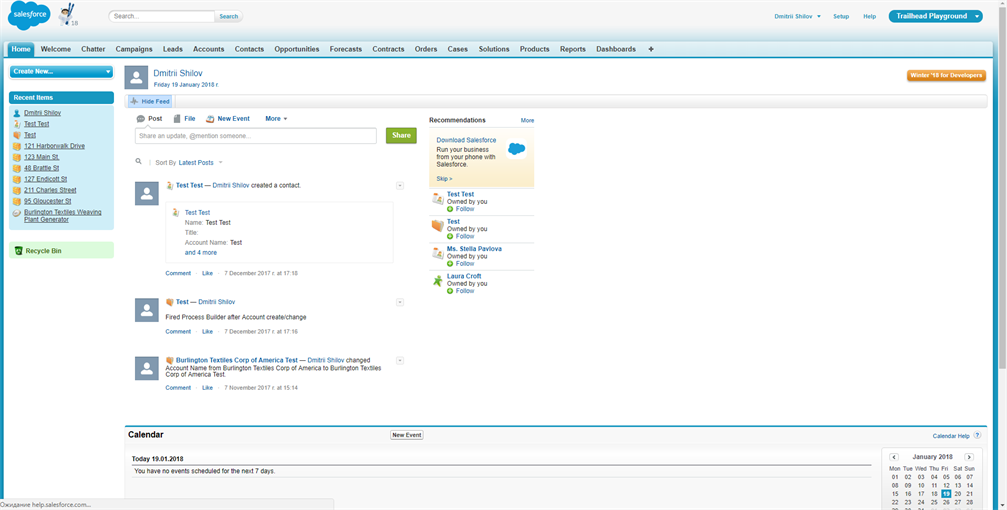The width and height of the screenshot is (1007, 510).
Task: Expand the More publisher actions menu
Action: pos(276,119)
